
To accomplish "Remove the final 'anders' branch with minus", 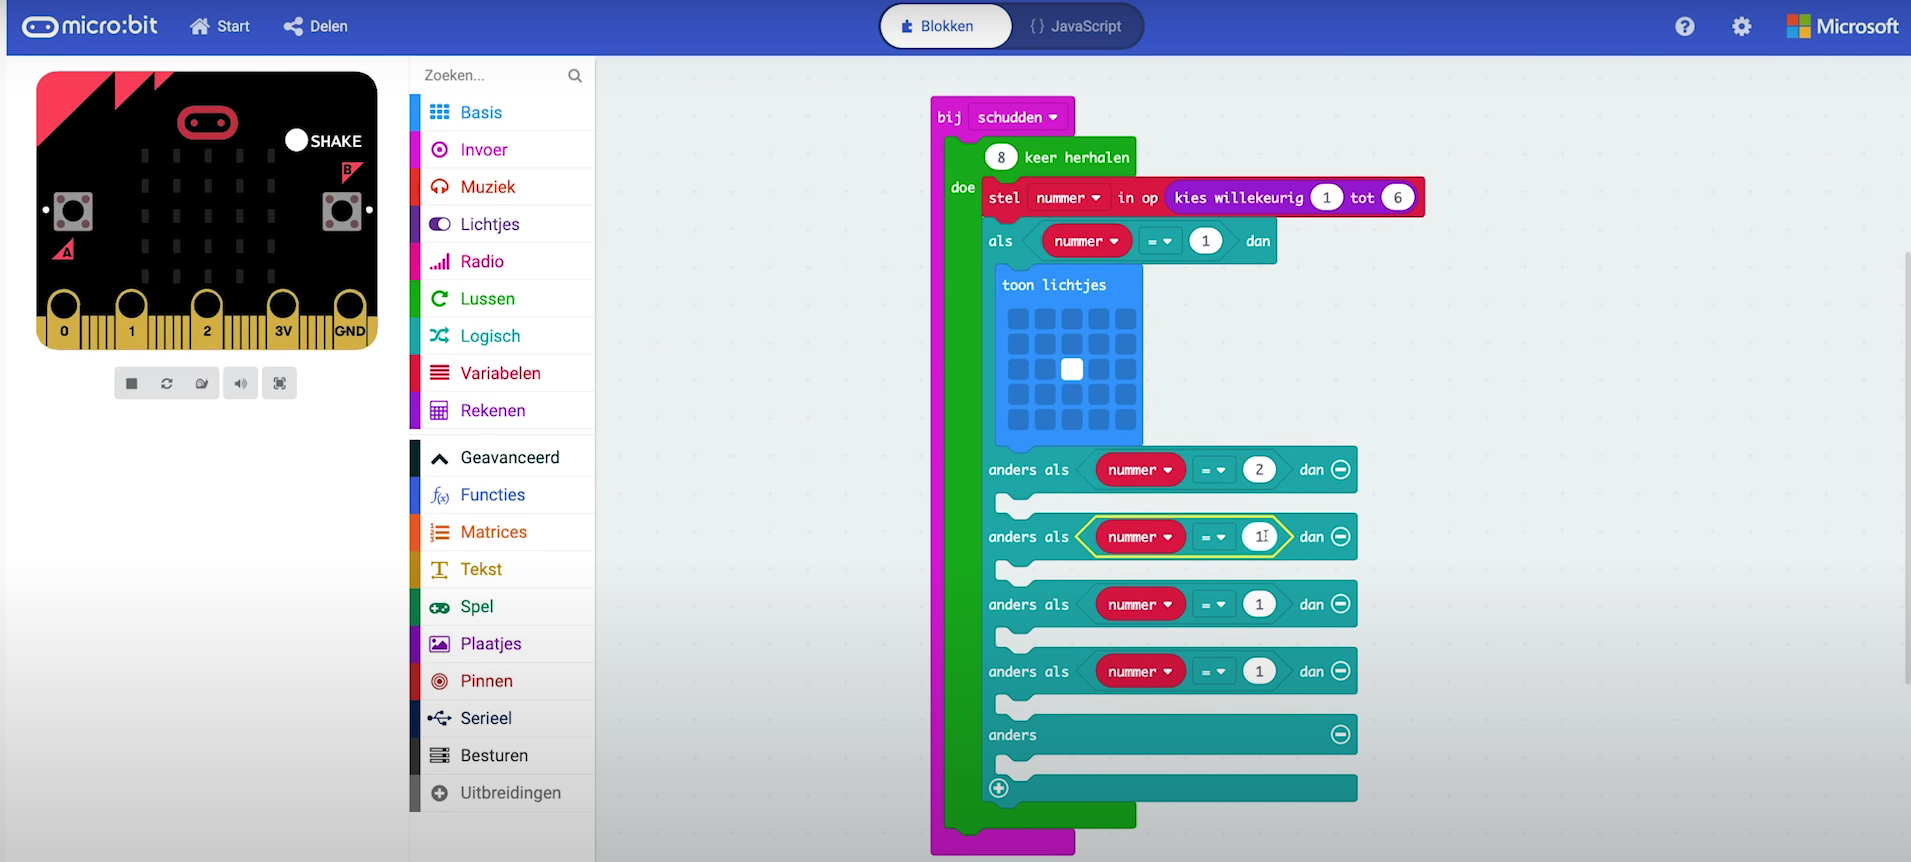I will pos(1340,735).
